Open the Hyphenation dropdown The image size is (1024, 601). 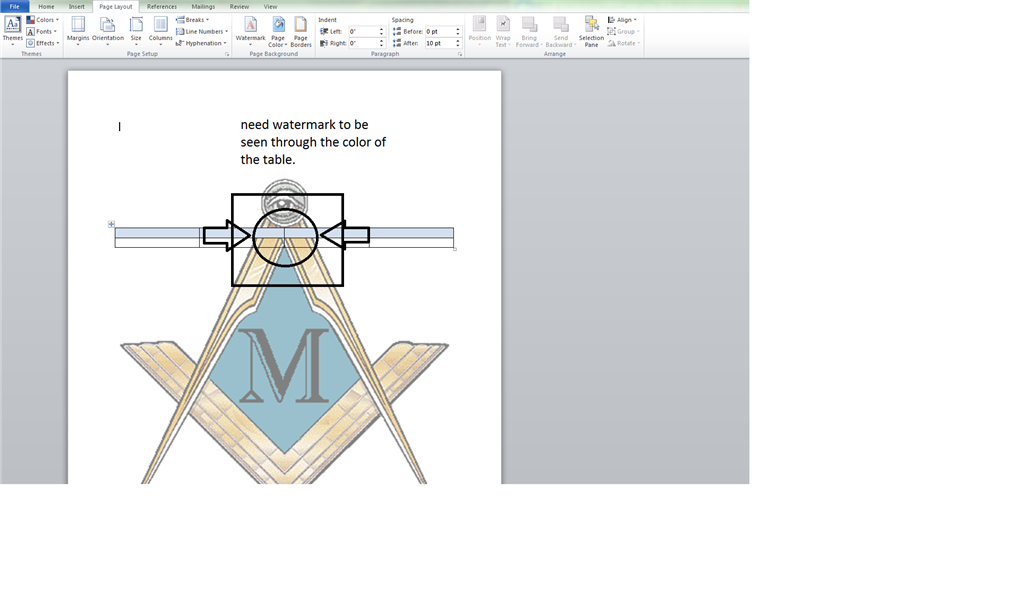point(201,43)
